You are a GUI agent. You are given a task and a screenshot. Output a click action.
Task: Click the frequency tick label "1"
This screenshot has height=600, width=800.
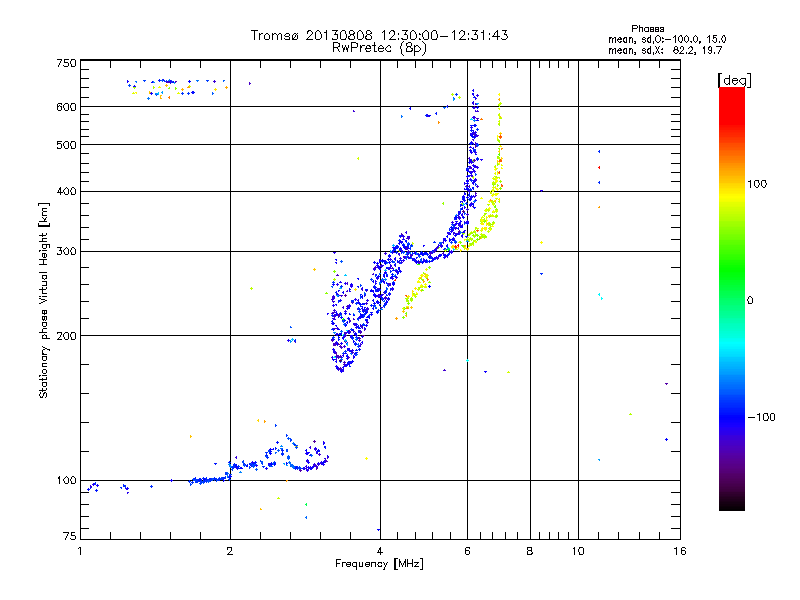(80, 551)
